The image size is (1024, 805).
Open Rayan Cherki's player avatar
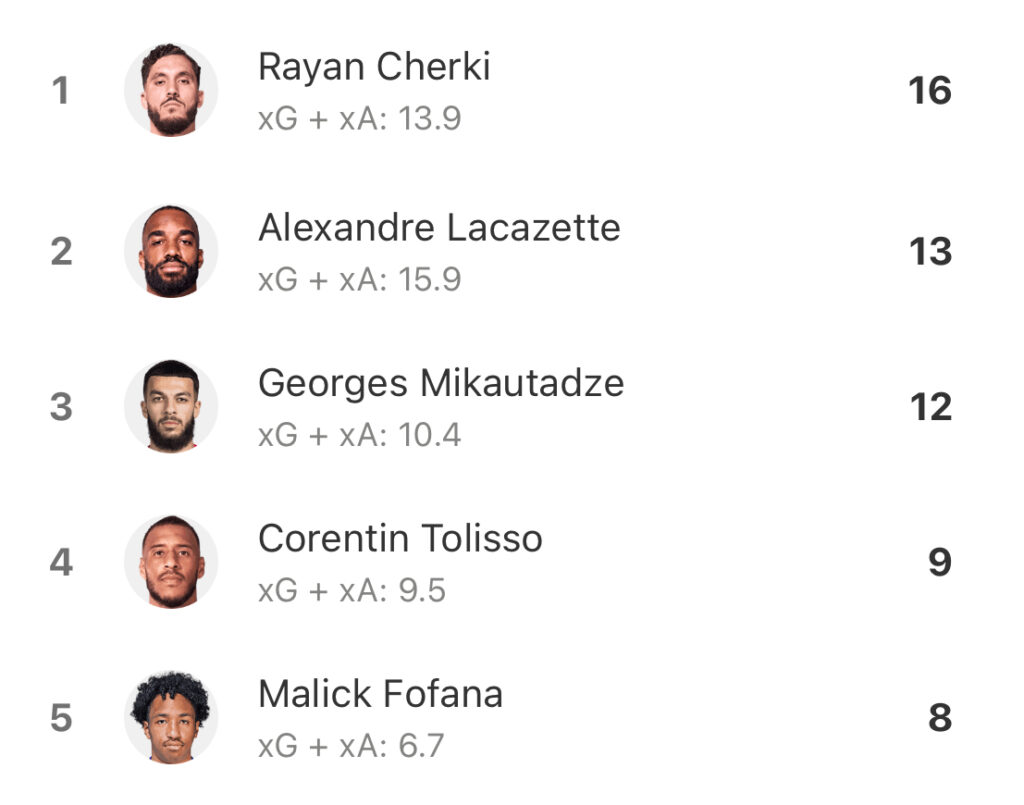point(171,89)
